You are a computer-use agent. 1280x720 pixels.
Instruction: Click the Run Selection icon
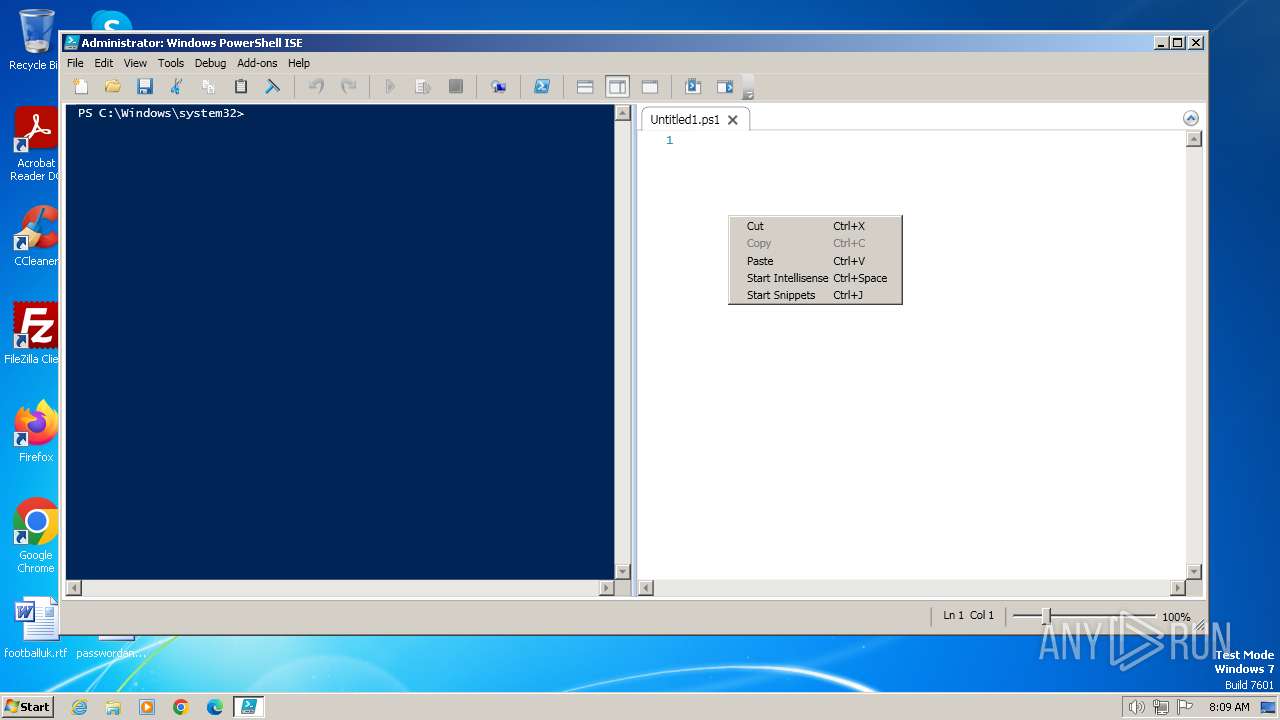coord(423,87)
